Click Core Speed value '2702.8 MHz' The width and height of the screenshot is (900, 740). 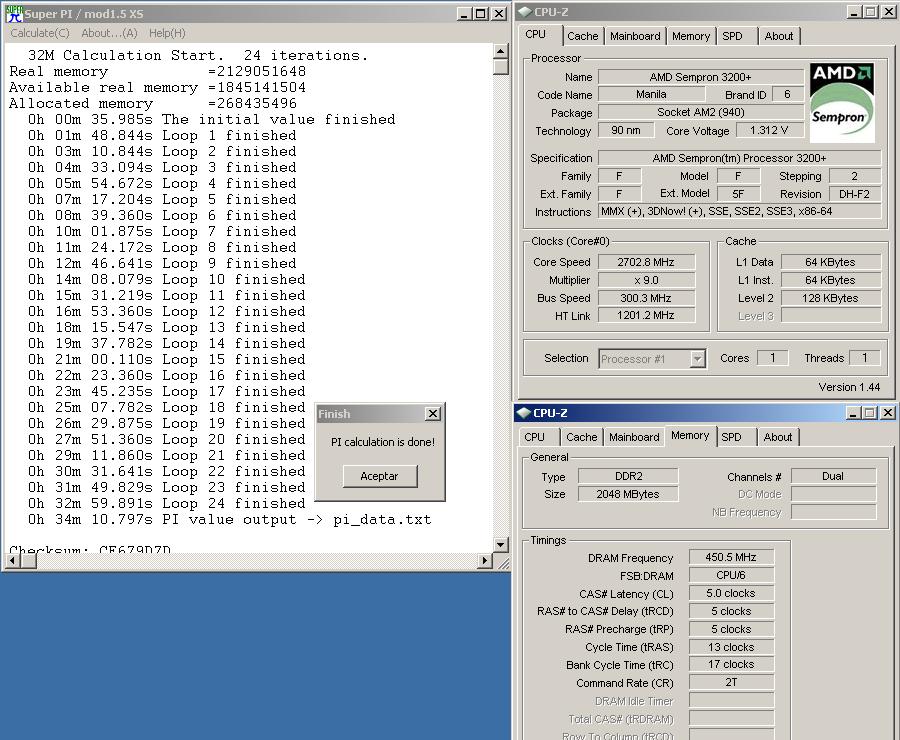[646, 262]
